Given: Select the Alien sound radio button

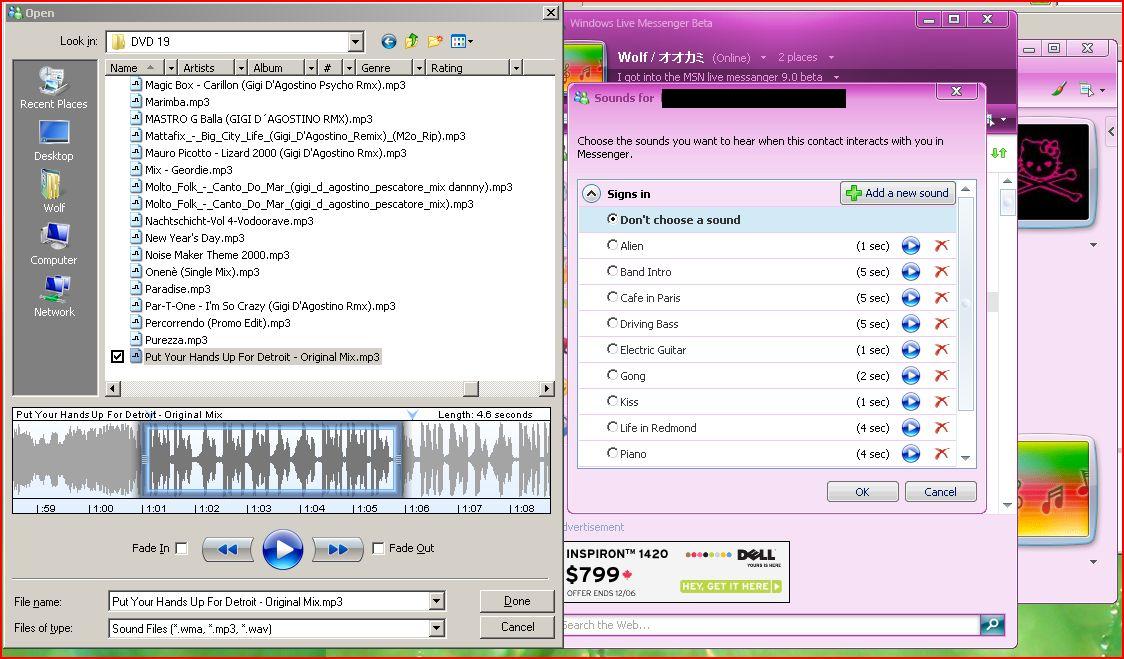Looking at the screenshot, I should (611, 245).
